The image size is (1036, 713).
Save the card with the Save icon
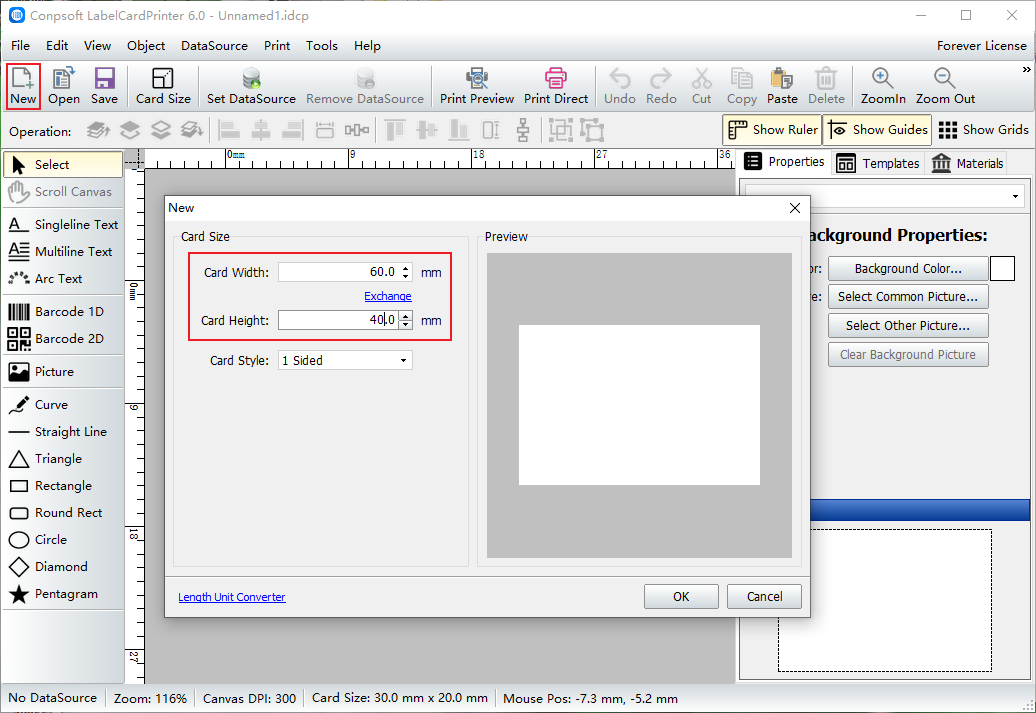[x=104, y=86]
